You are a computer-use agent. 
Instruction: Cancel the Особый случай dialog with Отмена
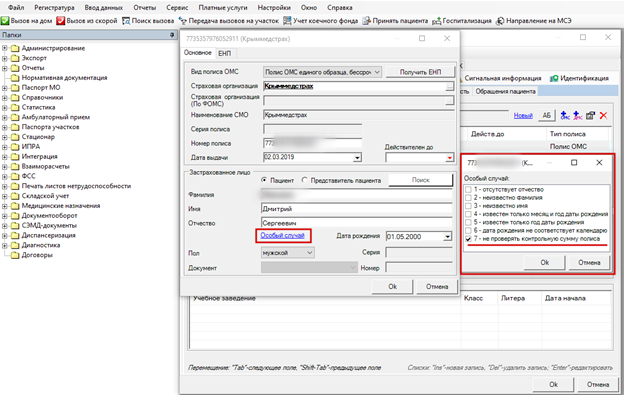(x=589, y=263)
